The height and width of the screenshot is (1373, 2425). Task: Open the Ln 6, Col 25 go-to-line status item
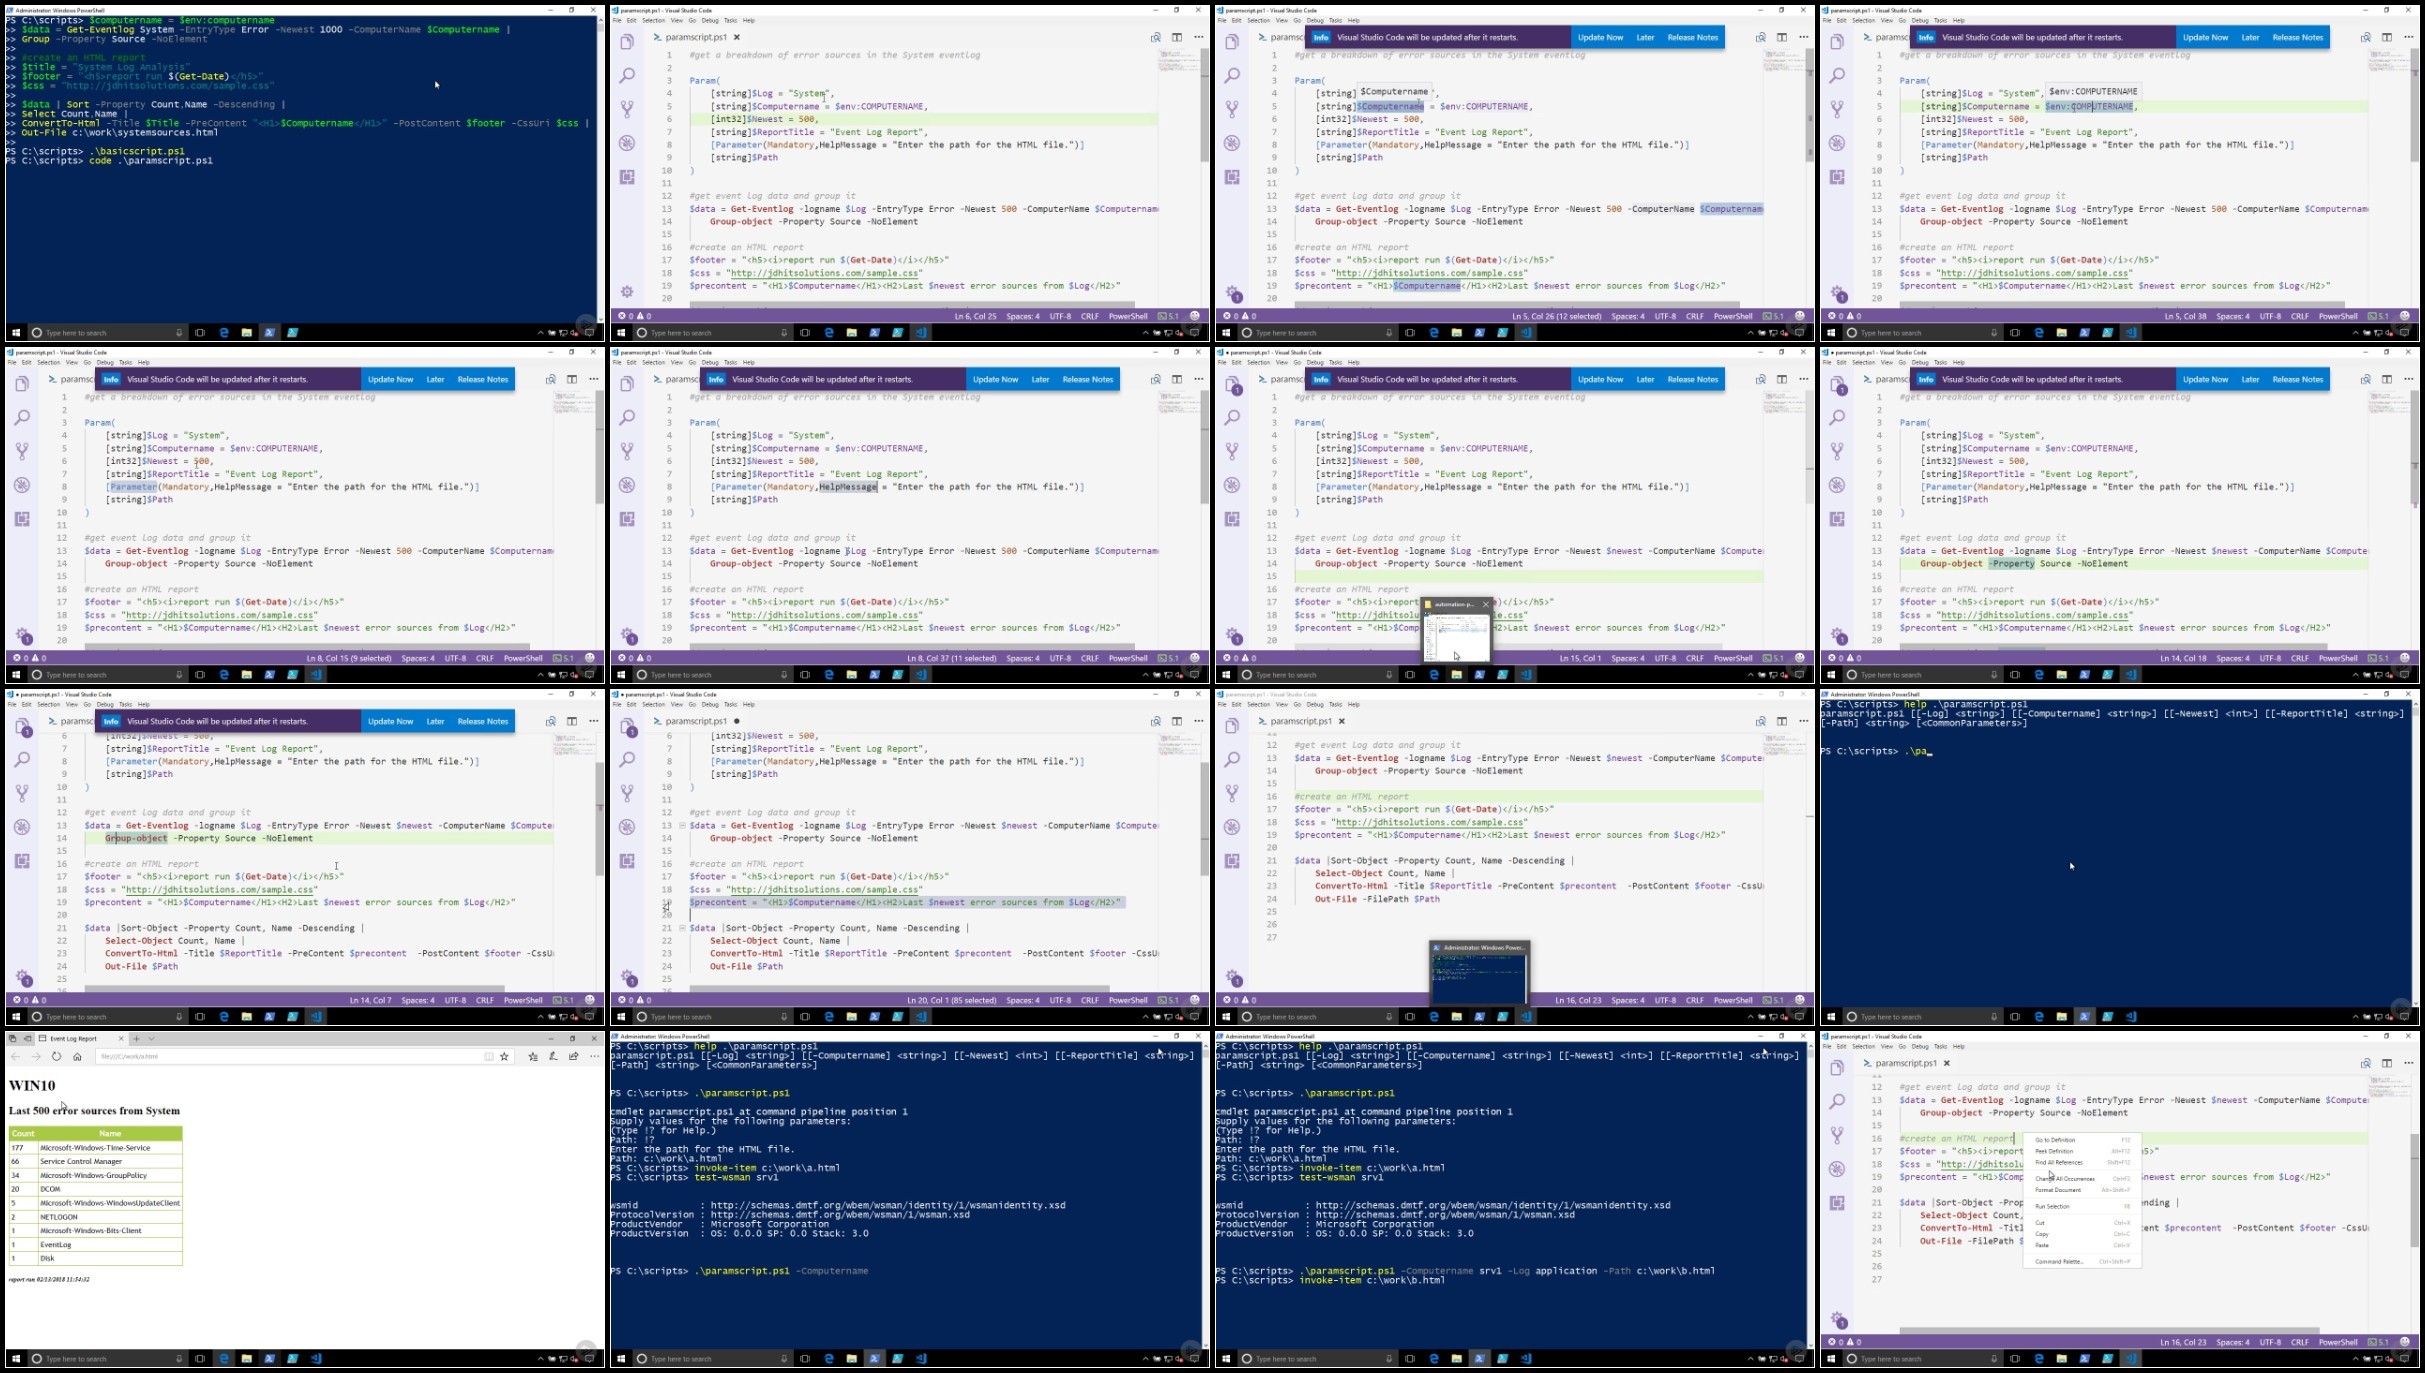click(x=975, y=316)
